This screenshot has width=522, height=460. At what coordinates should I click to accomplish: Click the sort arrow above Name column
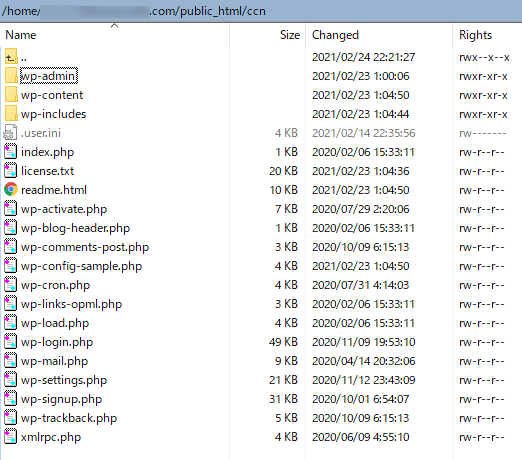(x=115, y=25)
